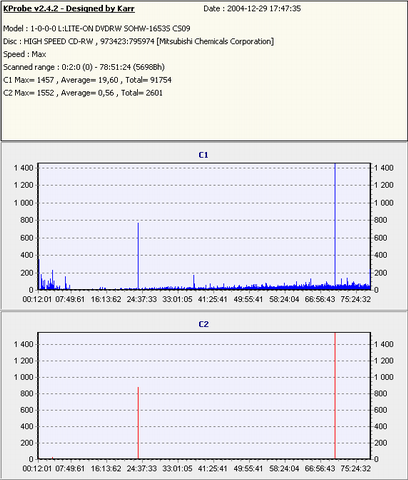Select the Model LITE-ON DVDRW line
Viewport: 408px width, 480px height.
[x=97, y=28]
